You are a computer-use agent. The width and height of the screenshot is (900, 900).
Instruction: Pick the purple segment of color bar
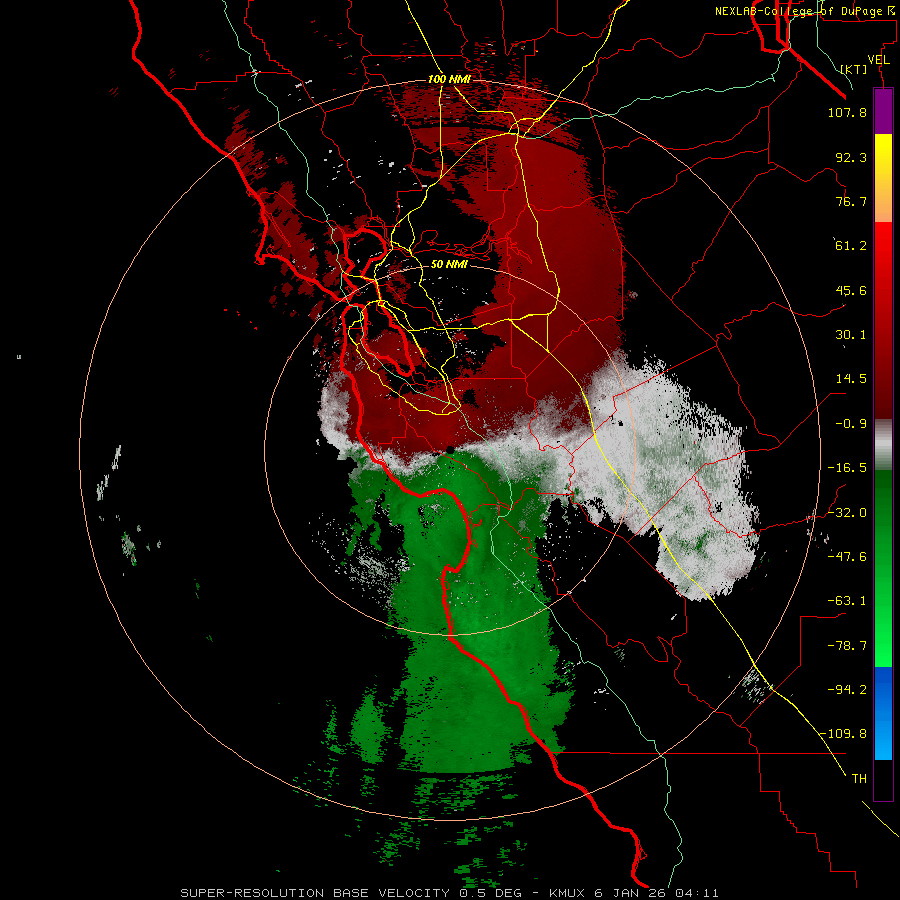[883, 111]
